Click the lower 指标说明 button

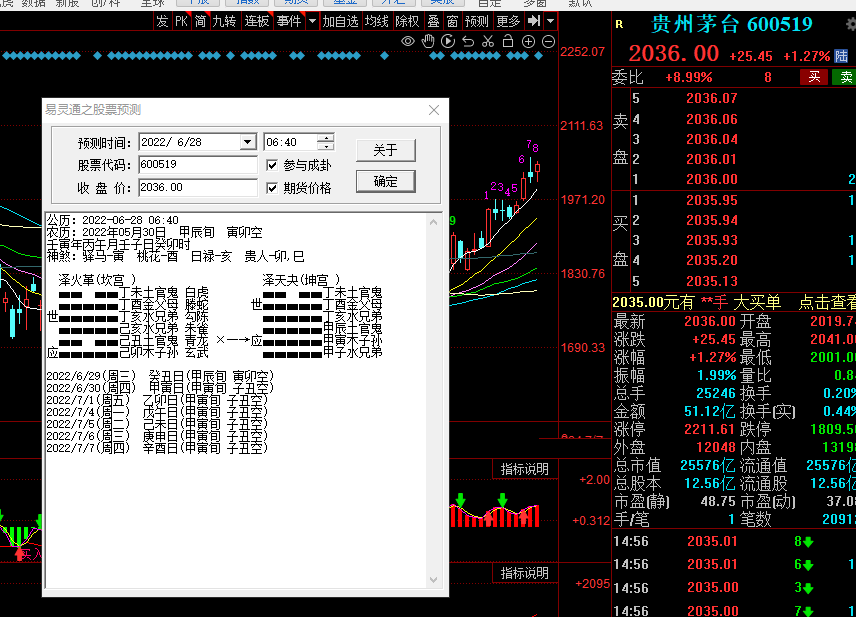tap(524, 573)
